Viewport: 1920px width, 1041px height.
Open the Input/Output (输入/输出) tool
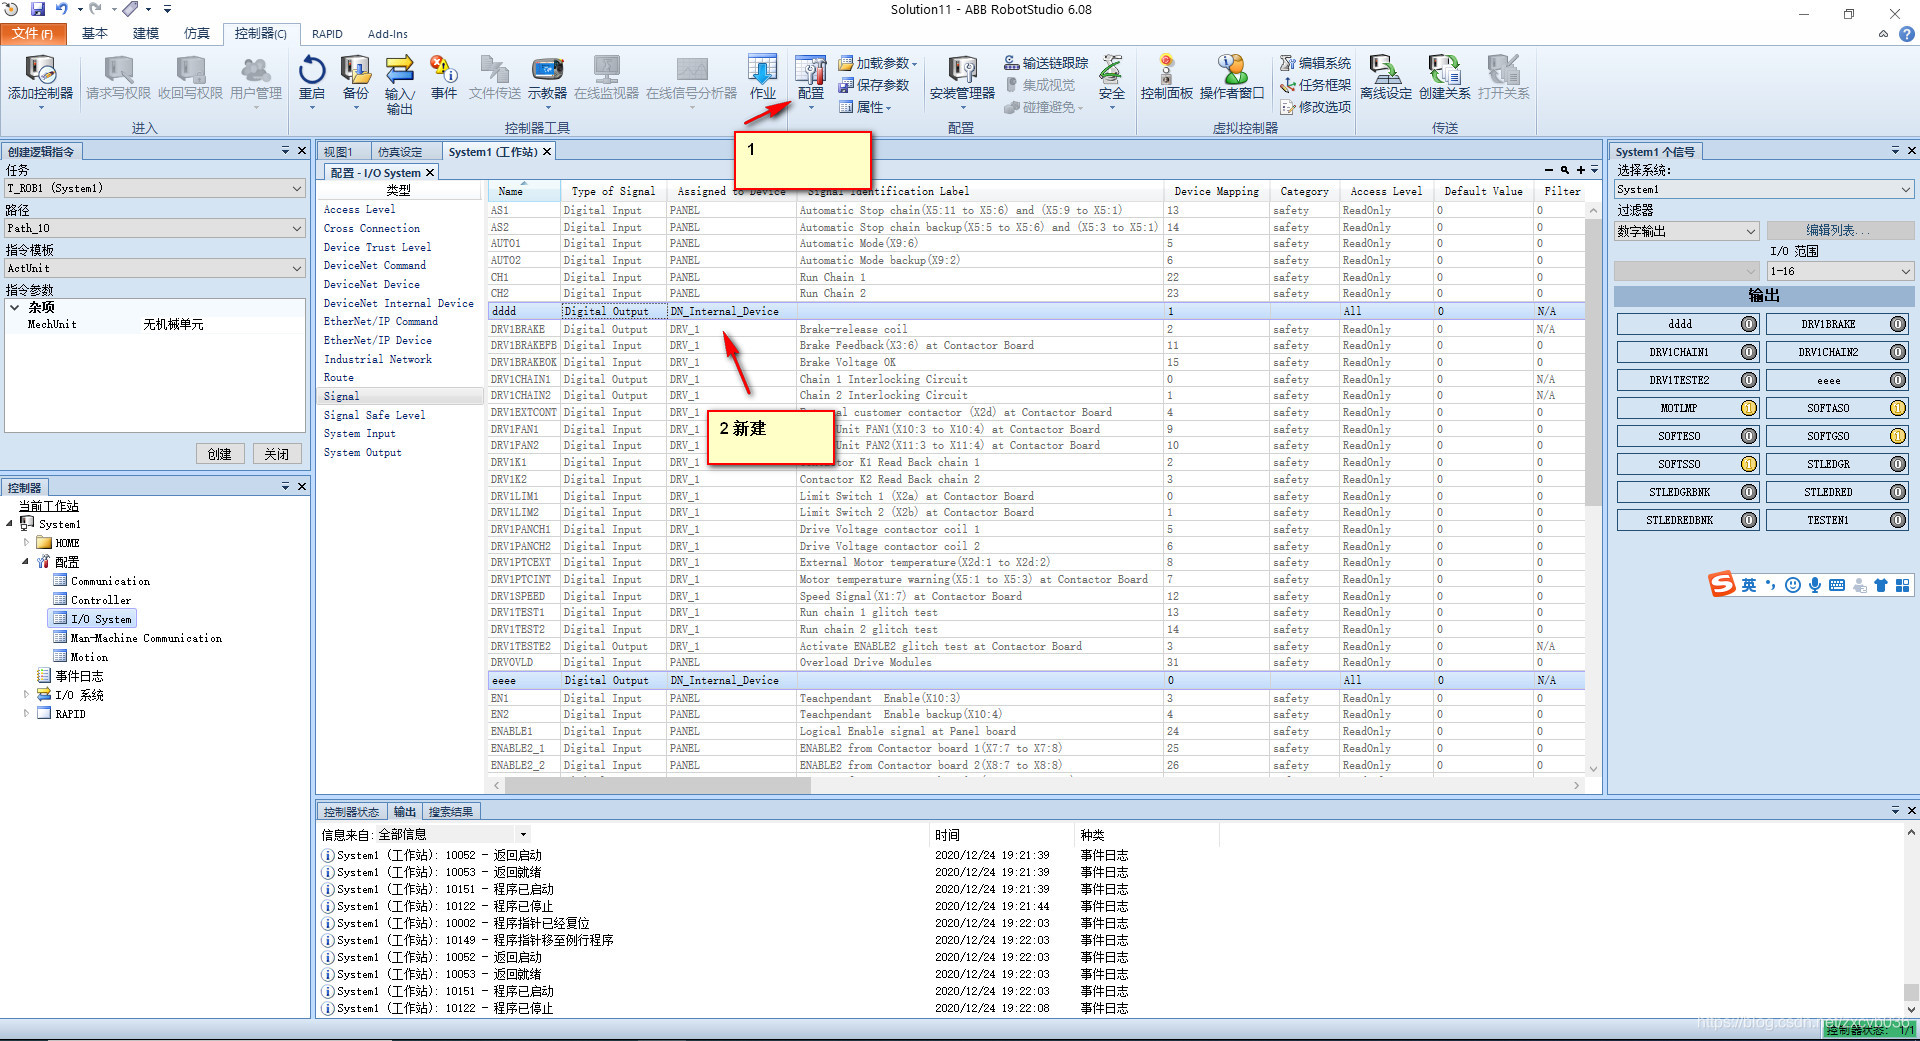(399, 85)
